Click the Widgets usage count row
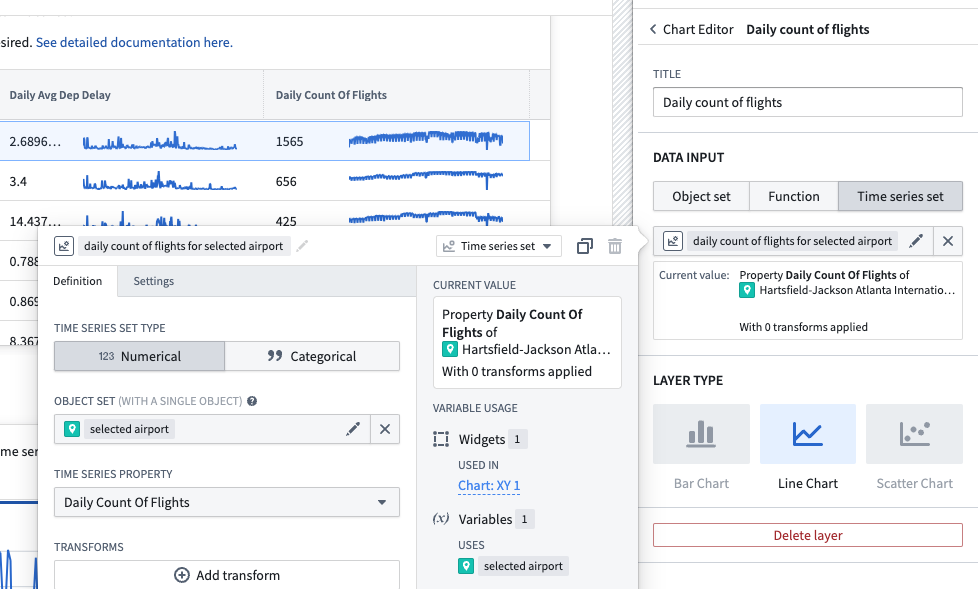 (481, 439)
